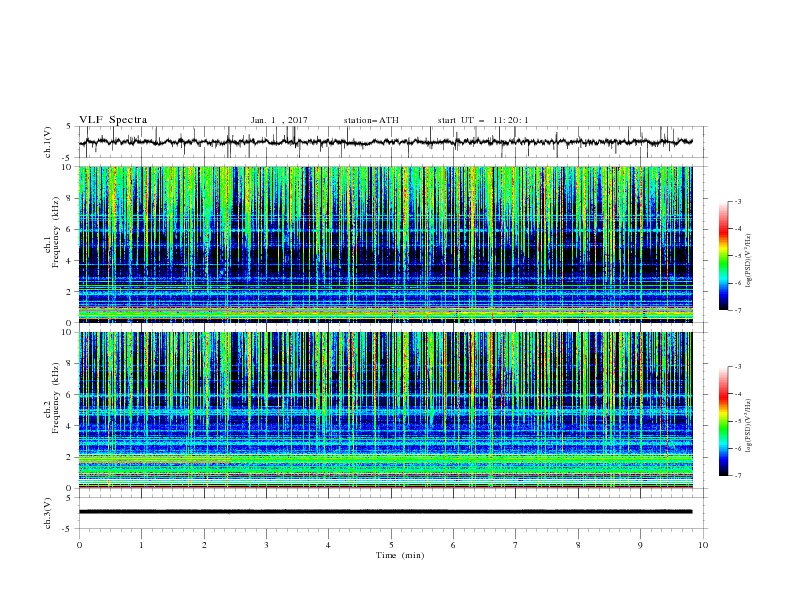792x612 pixels.
Task: Click the 'ch.1(V)' waveform axis label
Action: point(48,142)
